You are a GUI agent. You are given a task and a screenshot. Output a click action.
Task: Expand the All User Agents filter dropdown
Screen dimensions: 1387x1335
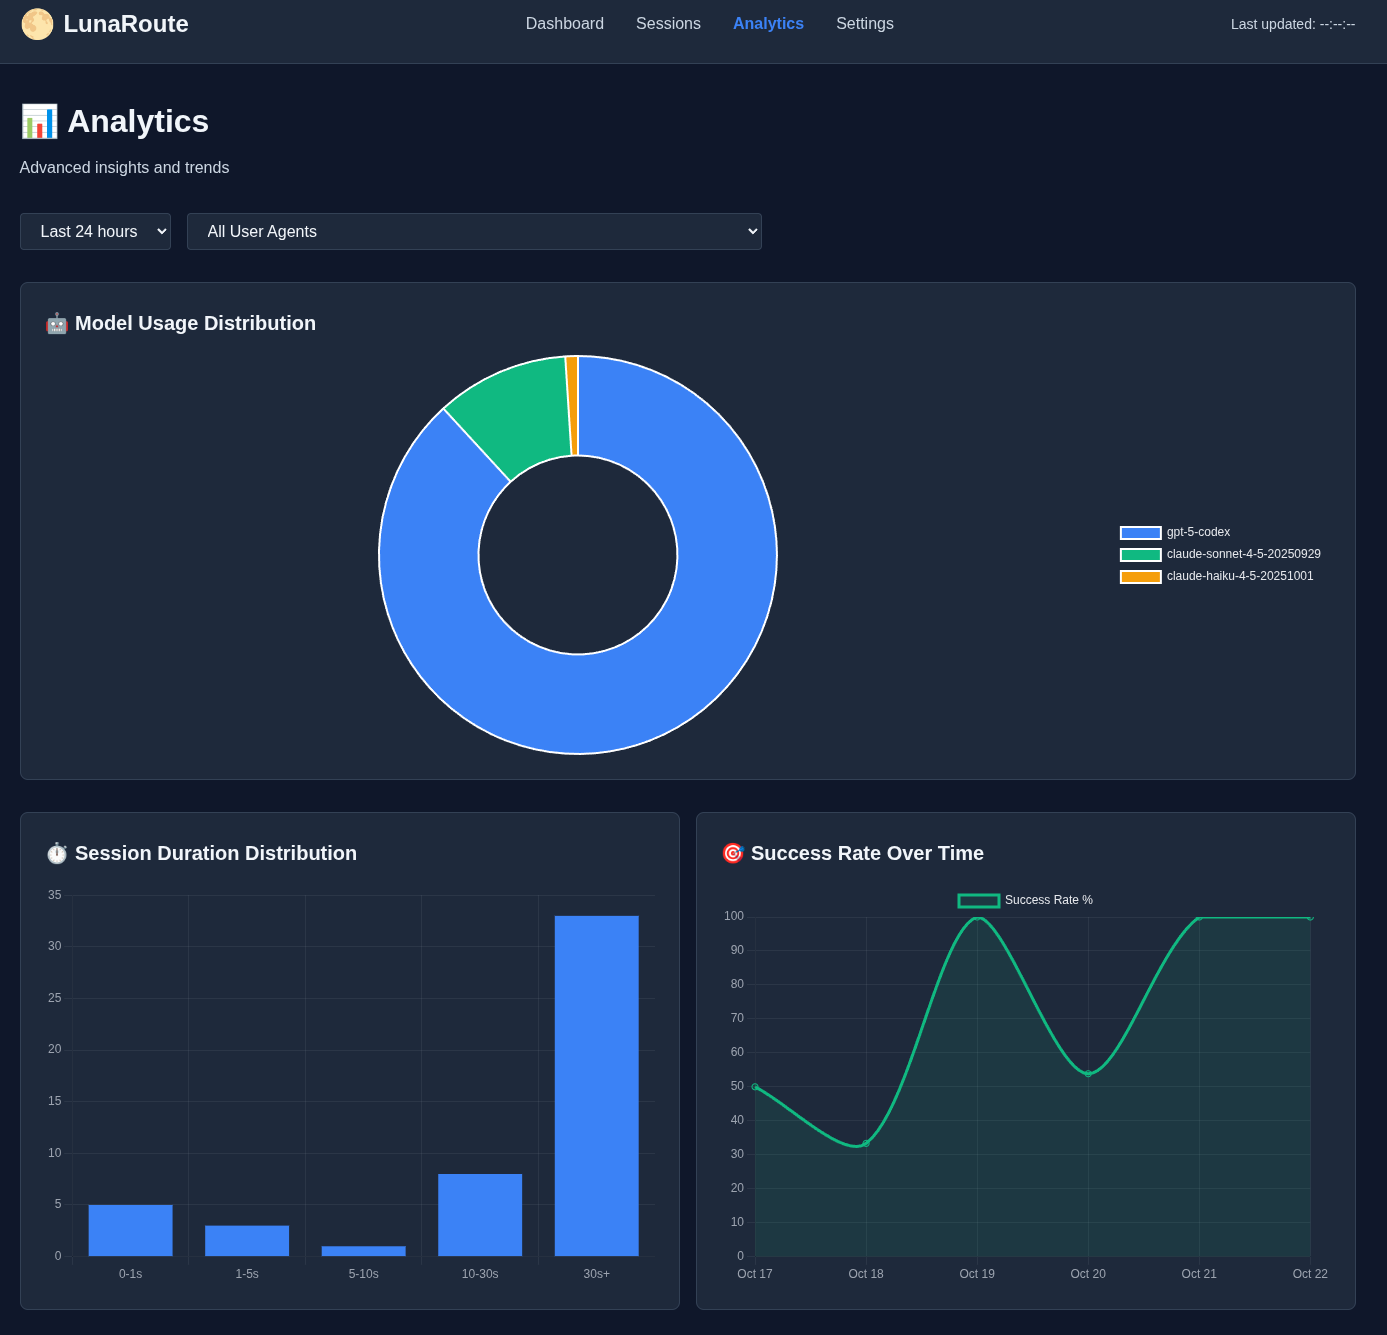(474, 232)
